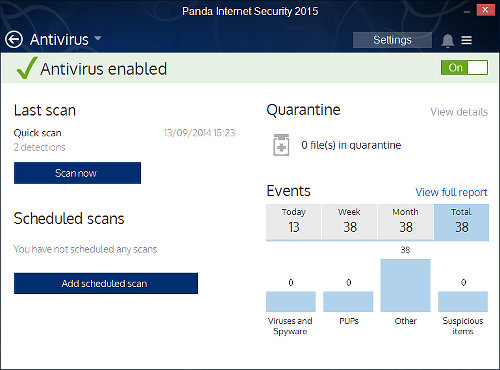Screen dimensions: 500x370
Task: Click the 'Antivirus enabled' status text
Action: click(x=103, y=69)
